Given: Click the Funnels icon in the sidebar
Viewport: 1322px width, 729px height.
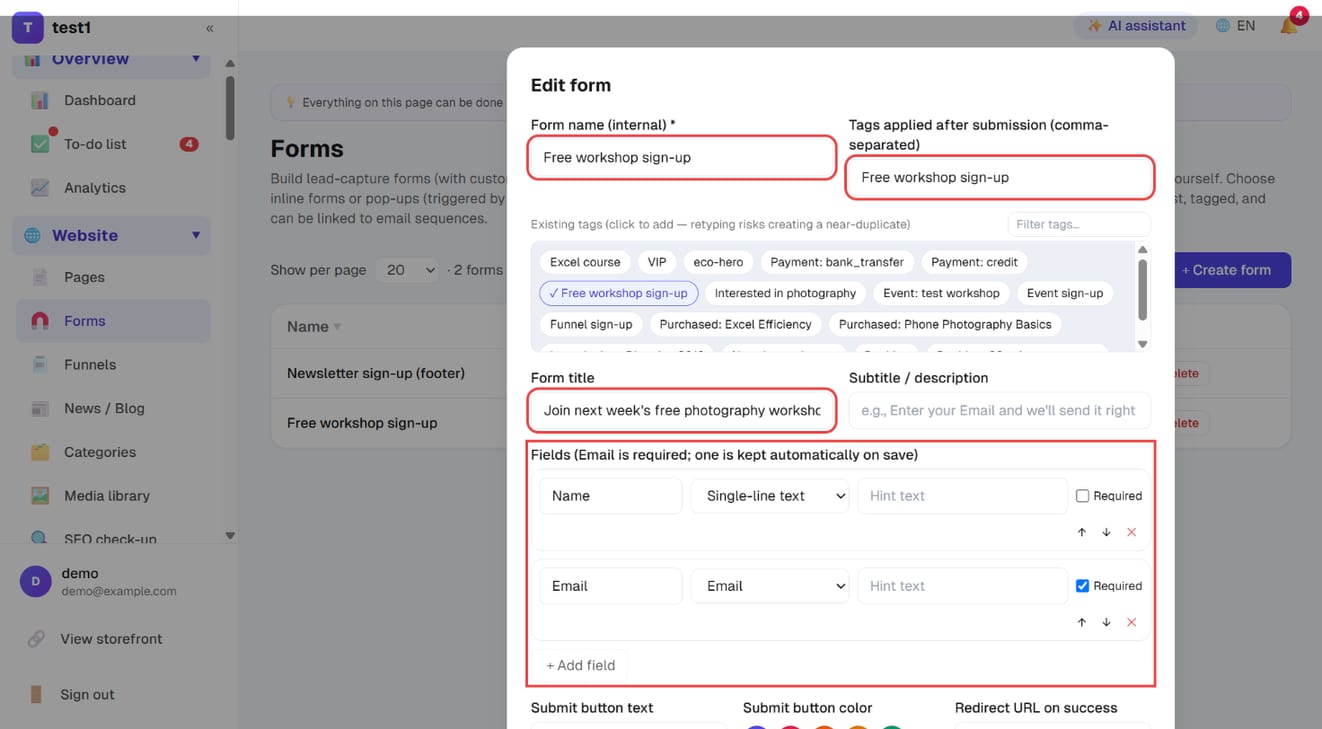Looking at the screenshot, I should 40,365.
